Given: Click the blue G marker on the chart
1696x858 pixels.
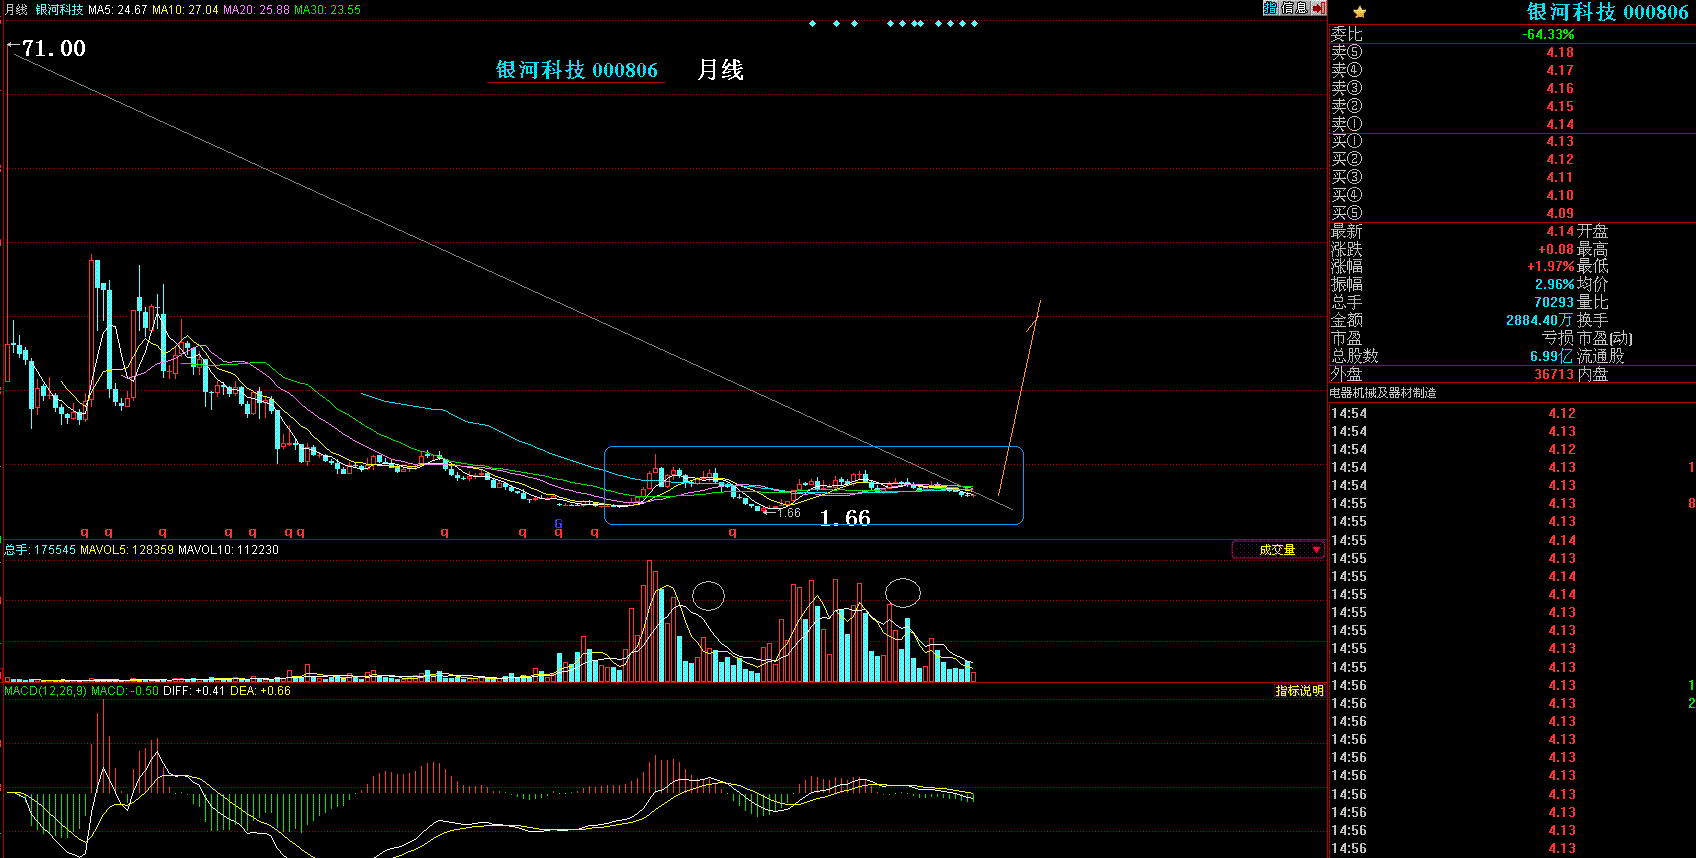Looking at the screenshot, I should click(559, 523).
